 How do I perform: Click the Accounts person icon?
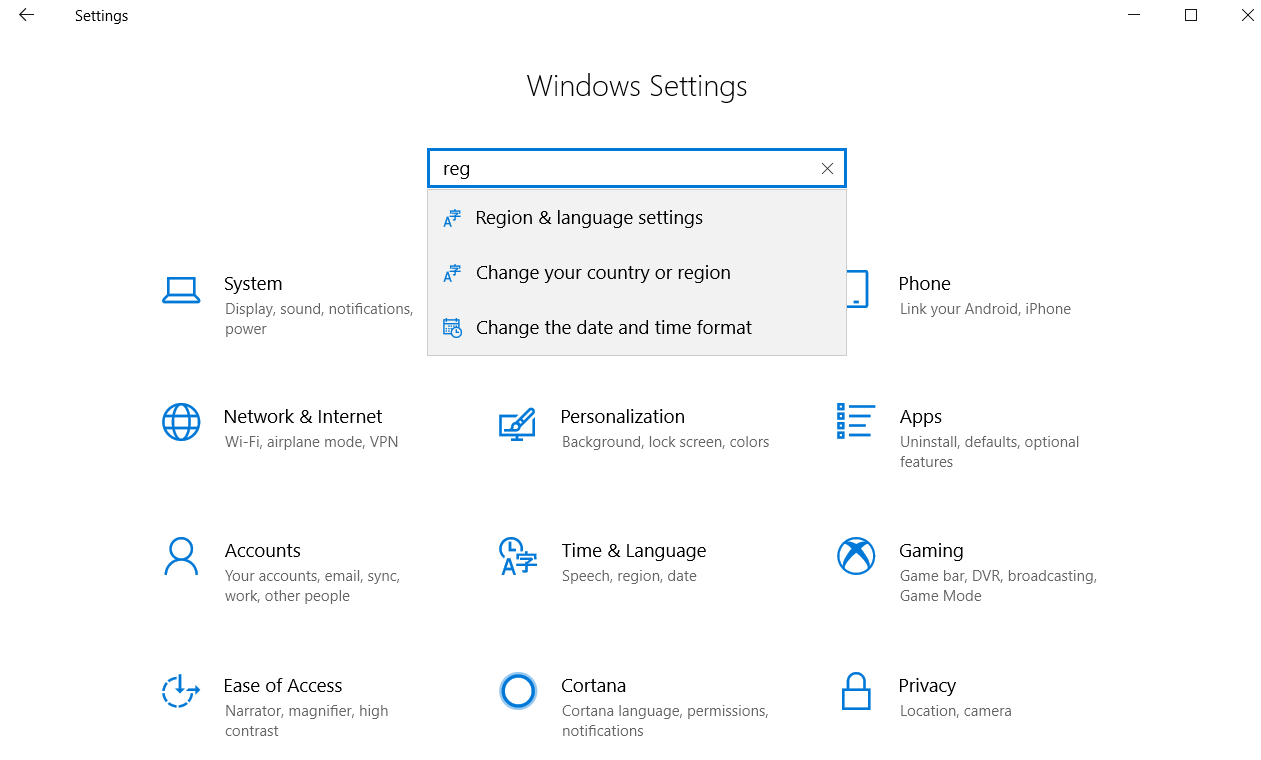pyautogui.click(x=181, y=556)
